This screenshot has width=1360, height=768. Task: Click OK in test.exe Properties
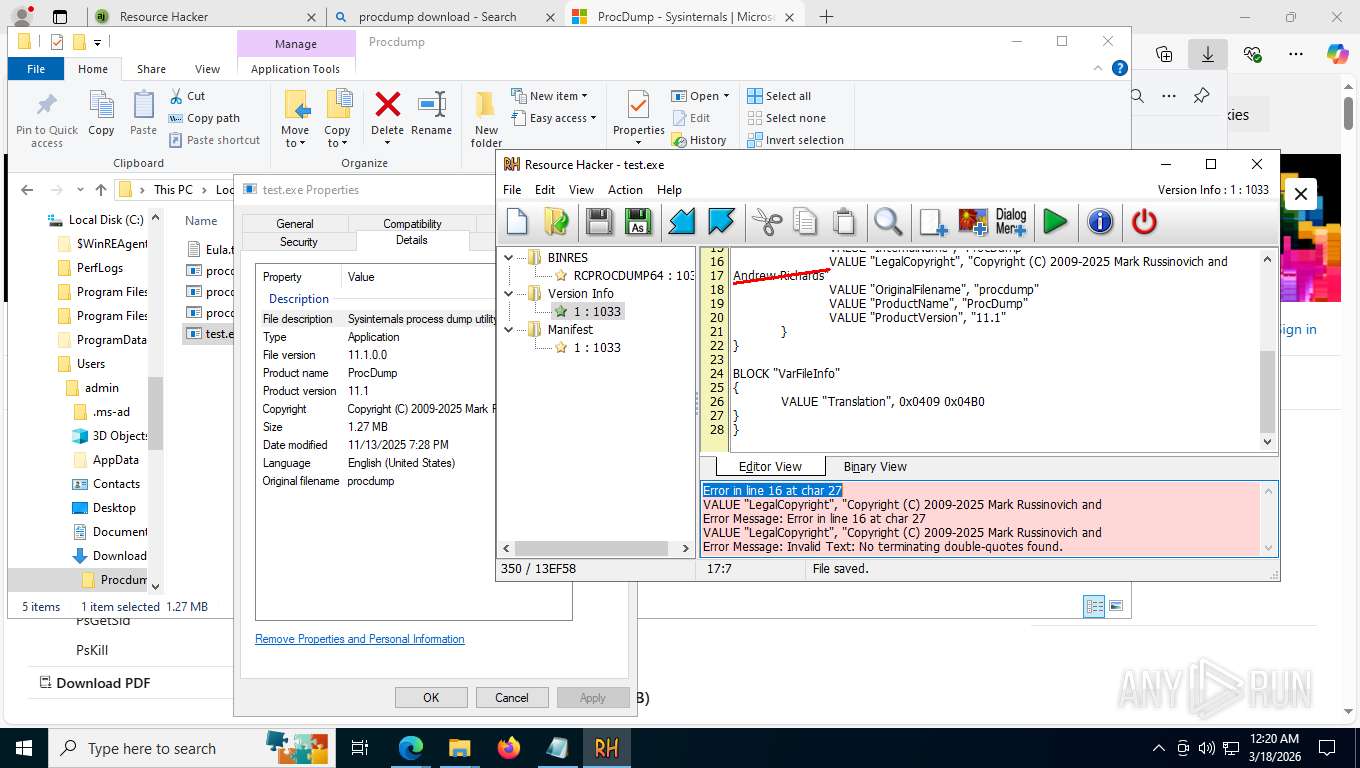431,698
